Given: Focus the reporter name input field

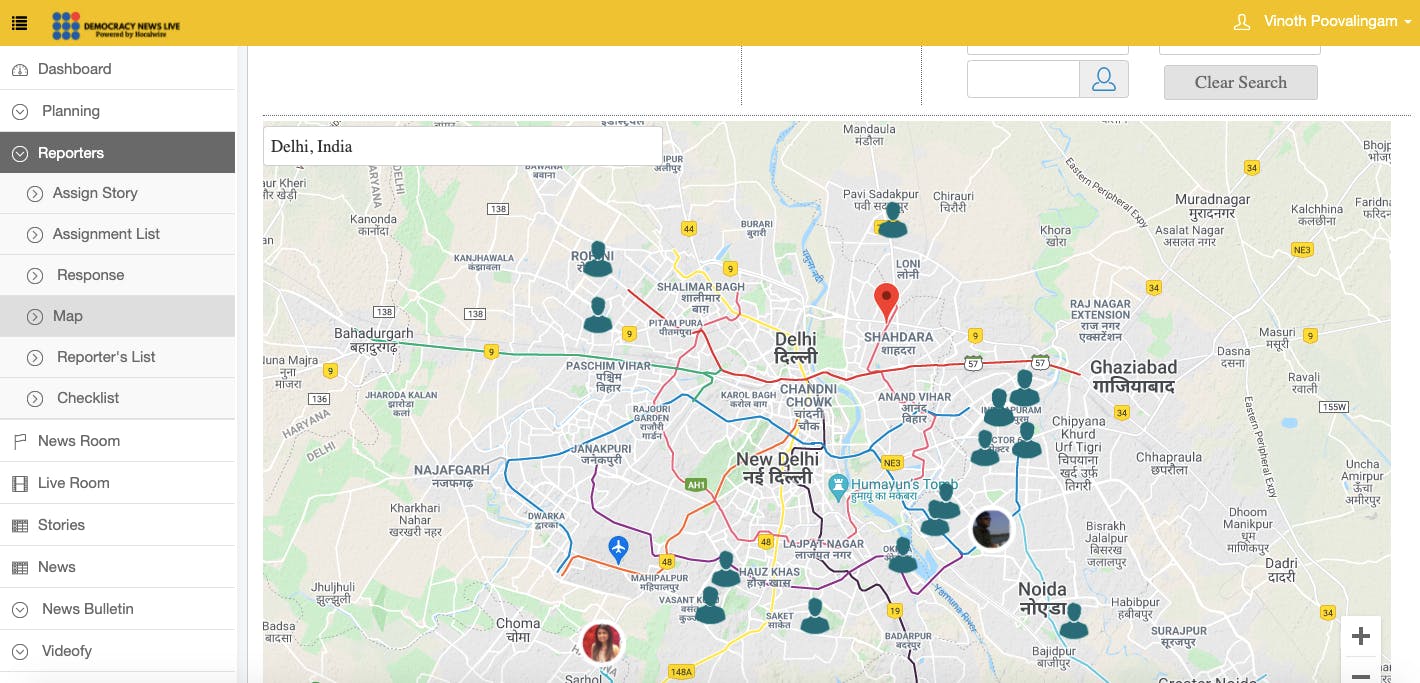Looking at the screenshot, I should 1023,79.
